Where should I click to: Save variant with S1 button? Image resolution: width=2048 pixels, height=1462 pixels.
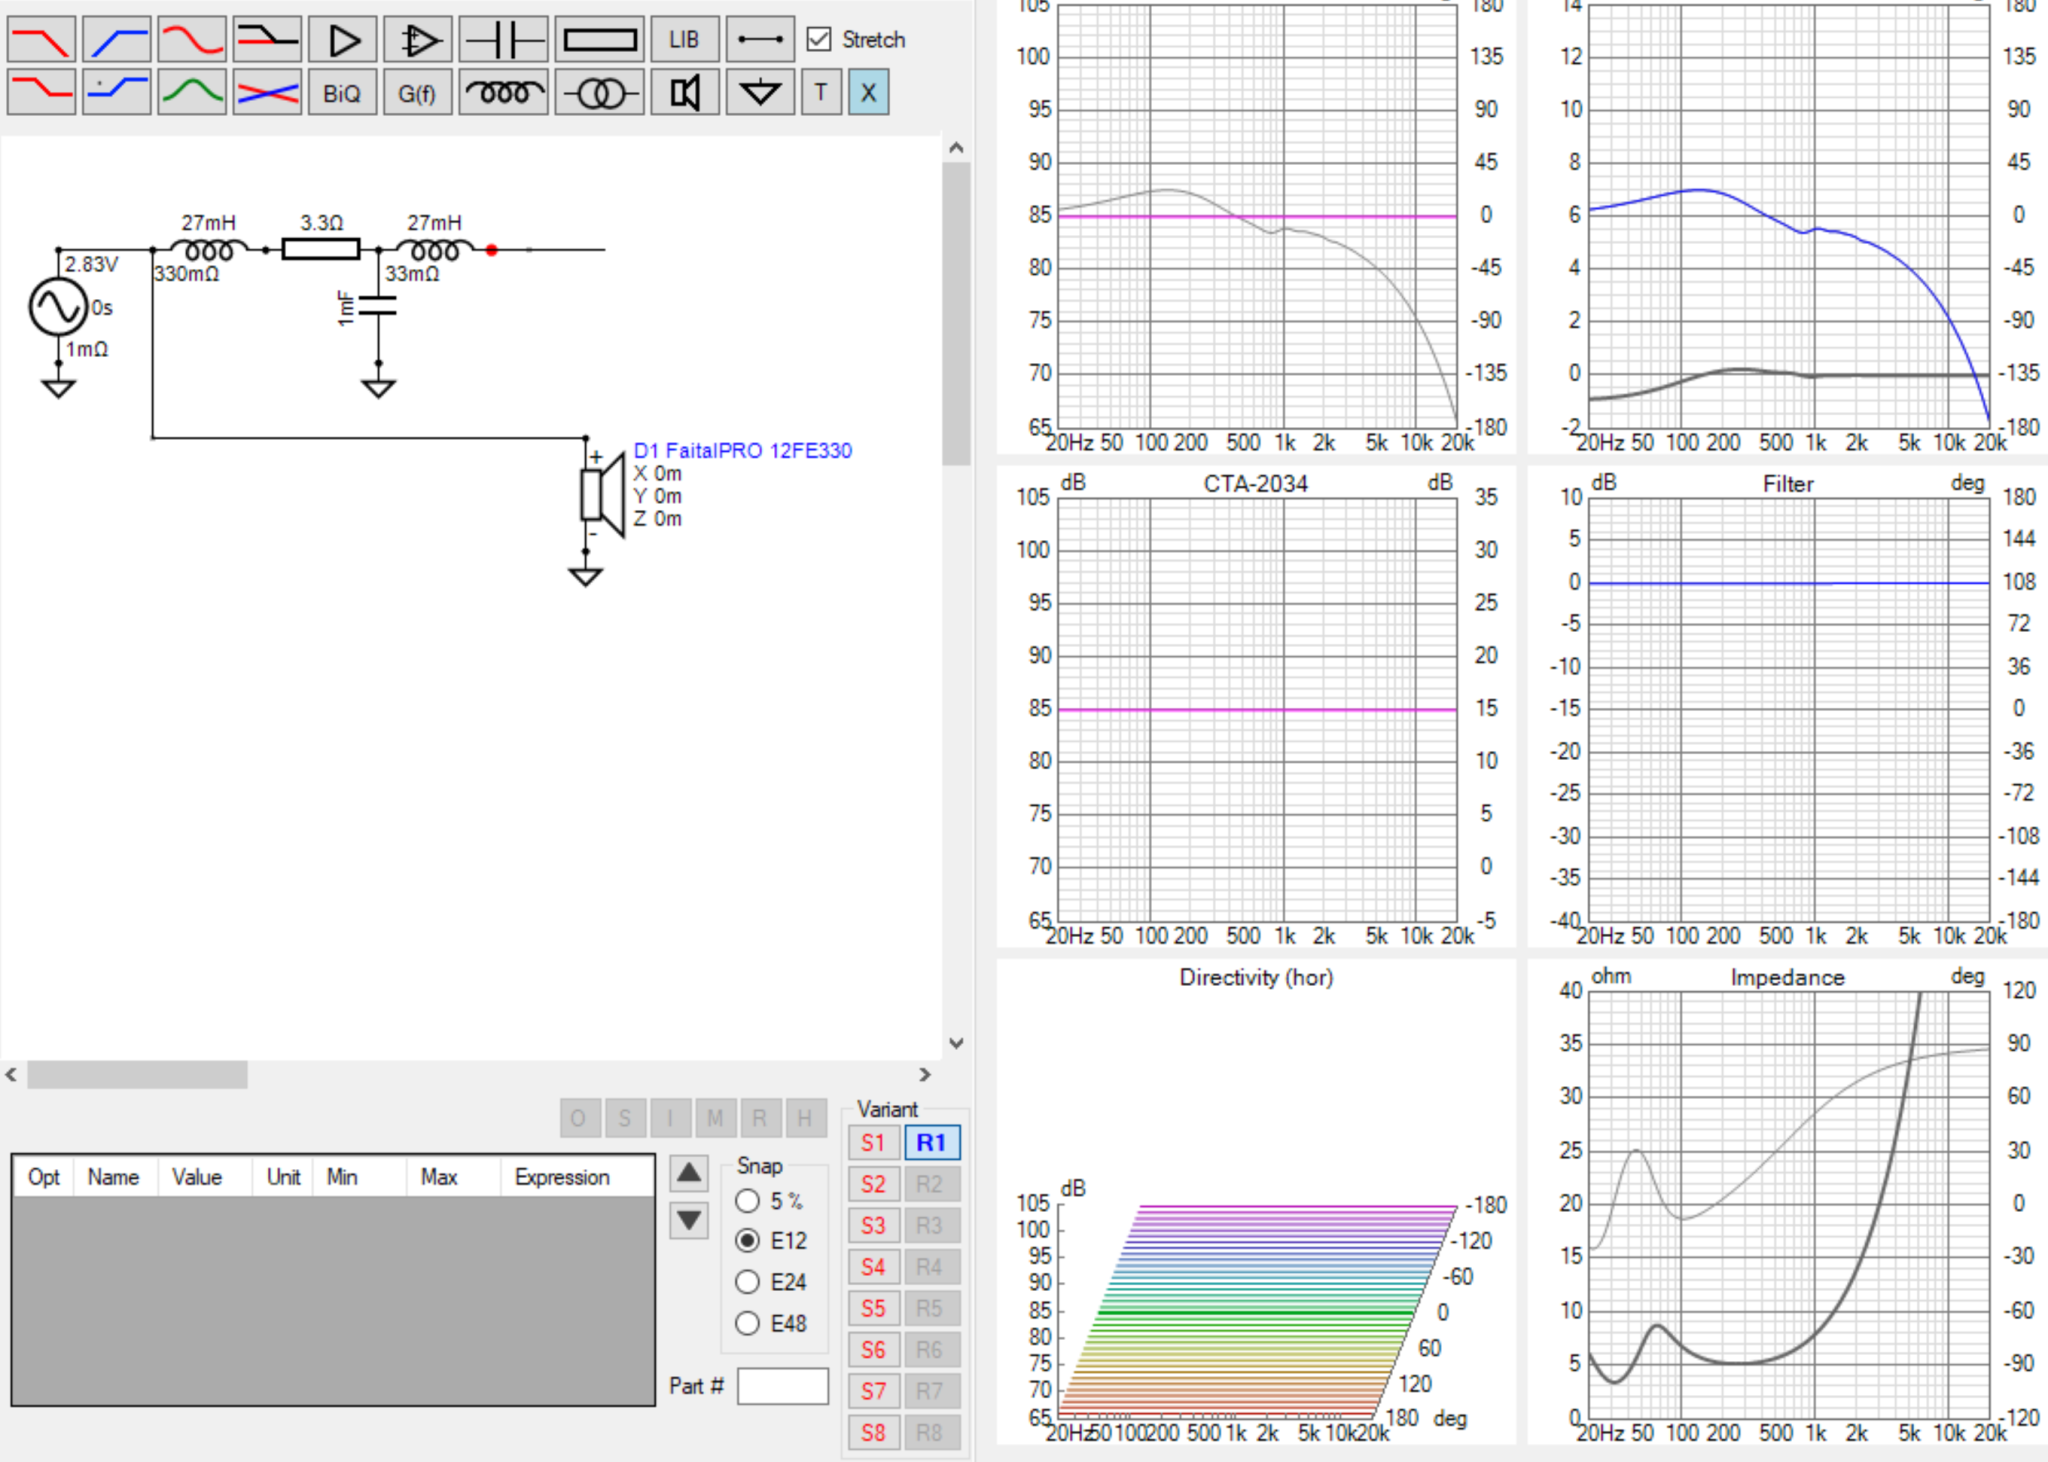(x=873, y=1143)
